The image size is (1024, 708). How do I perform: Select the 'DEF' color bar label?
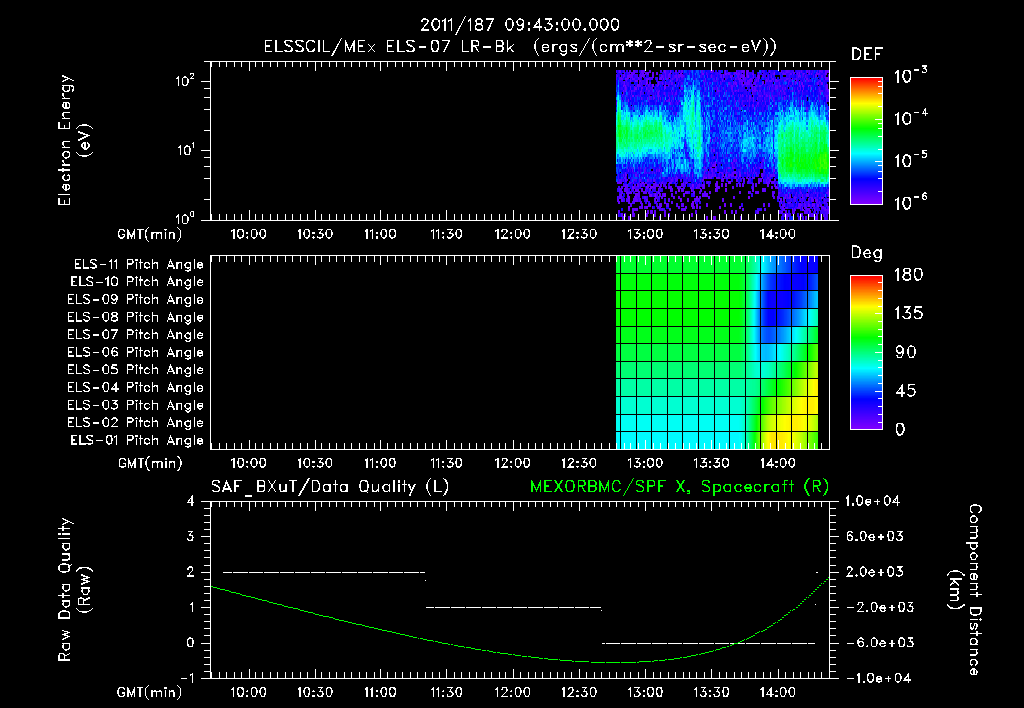coord(867,55)
